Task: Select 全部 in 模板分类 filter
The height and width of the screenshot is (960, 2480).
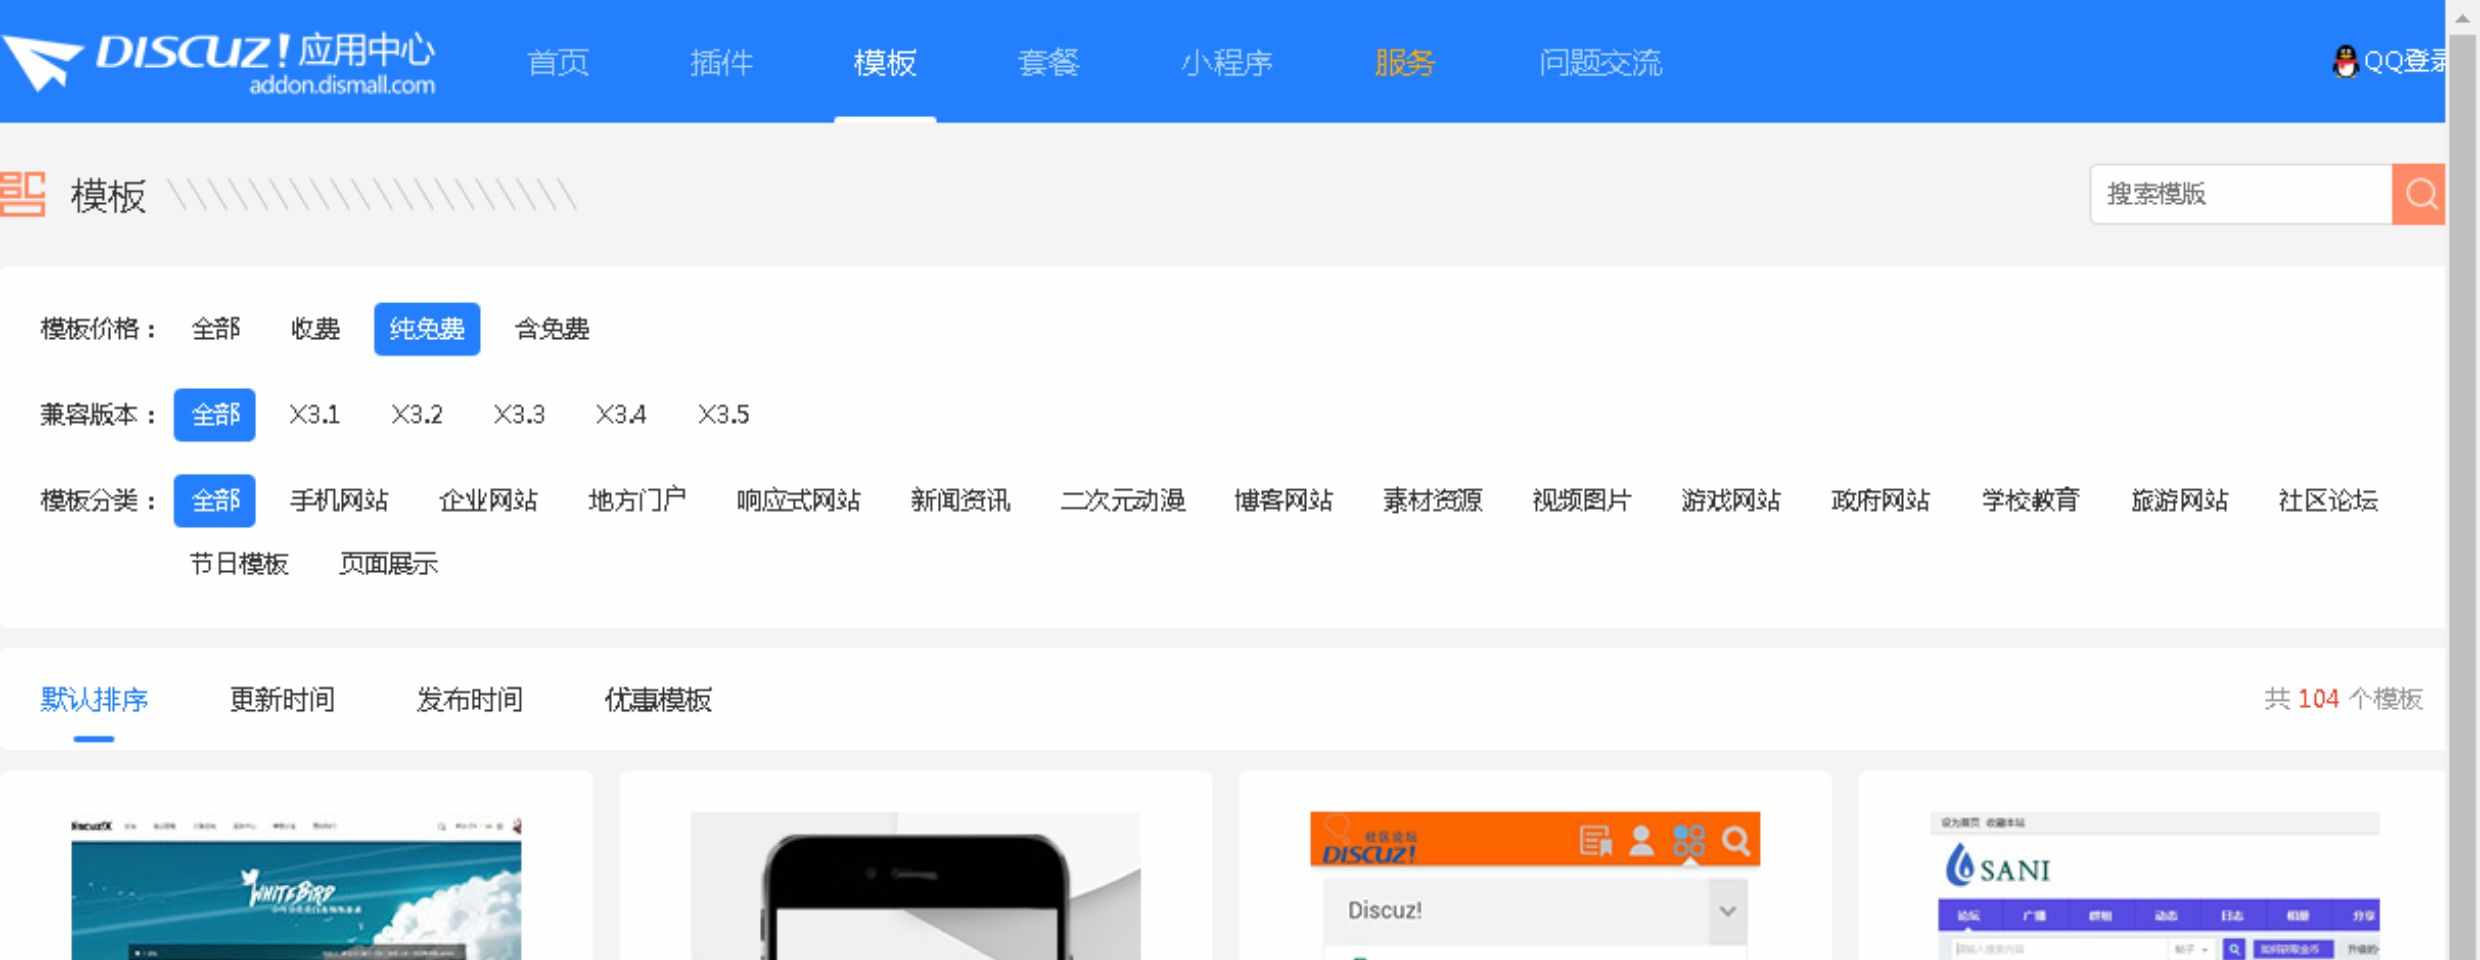Action: [215, 501]
